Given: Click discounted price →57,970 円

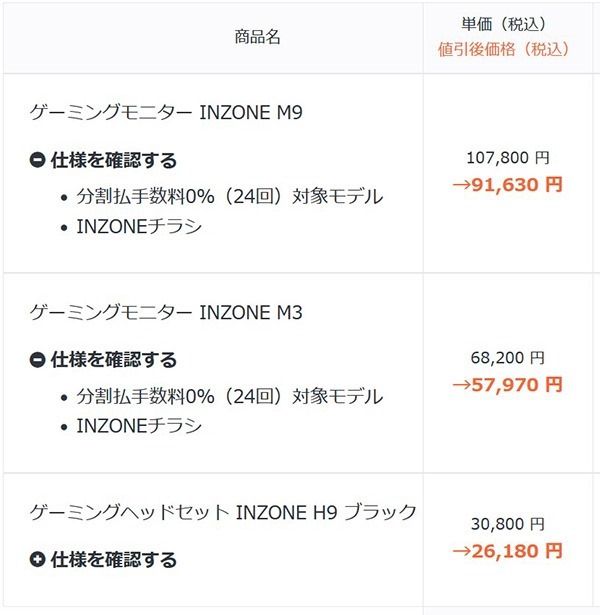Looking at the screenshot, I should pyautogui.click(x=508, y=384).
